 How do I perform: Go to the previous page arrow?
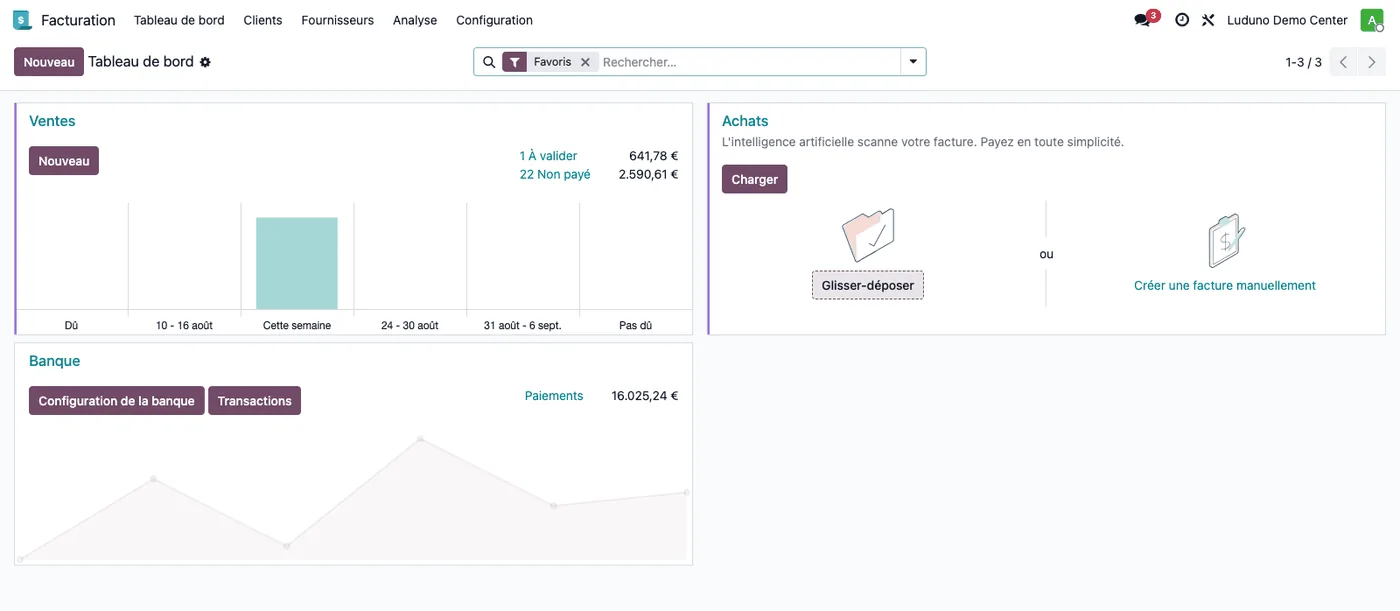point(1344,62)
